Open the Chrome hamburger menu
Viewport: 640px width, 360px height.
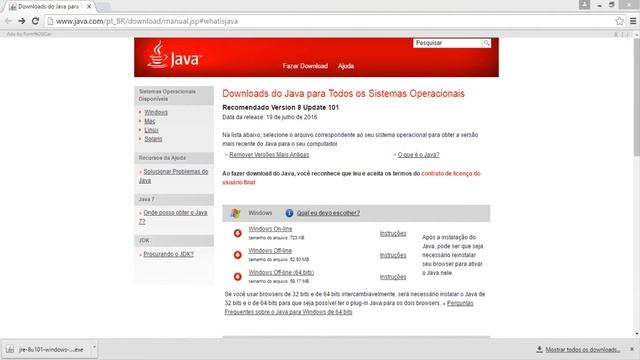point(633,21)
